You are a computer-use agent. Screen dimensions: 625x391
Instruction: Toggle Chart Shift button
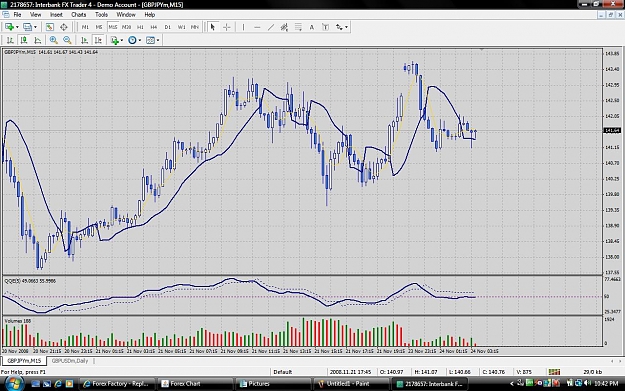click(98, 40)
